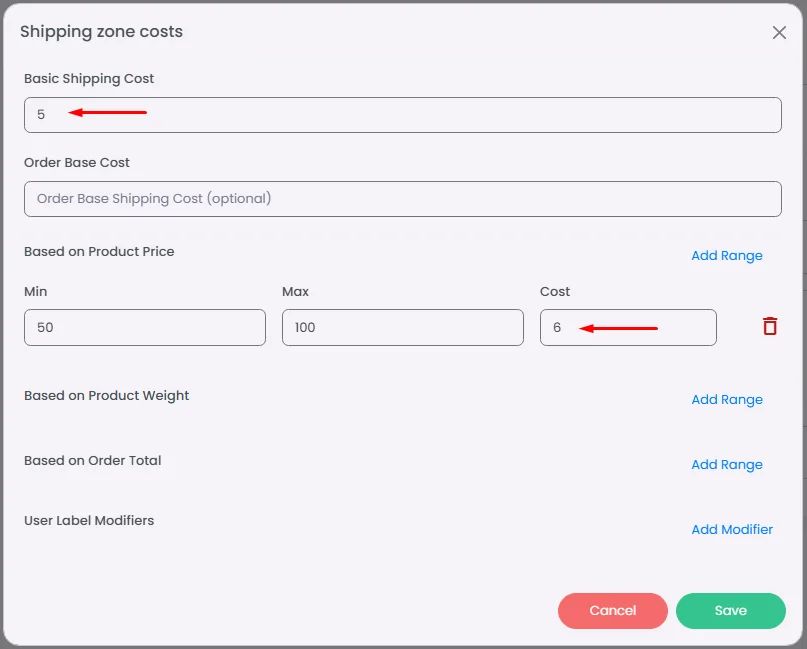Cancel the shipping cost changes
807x649 pixels.
(612, 610)
